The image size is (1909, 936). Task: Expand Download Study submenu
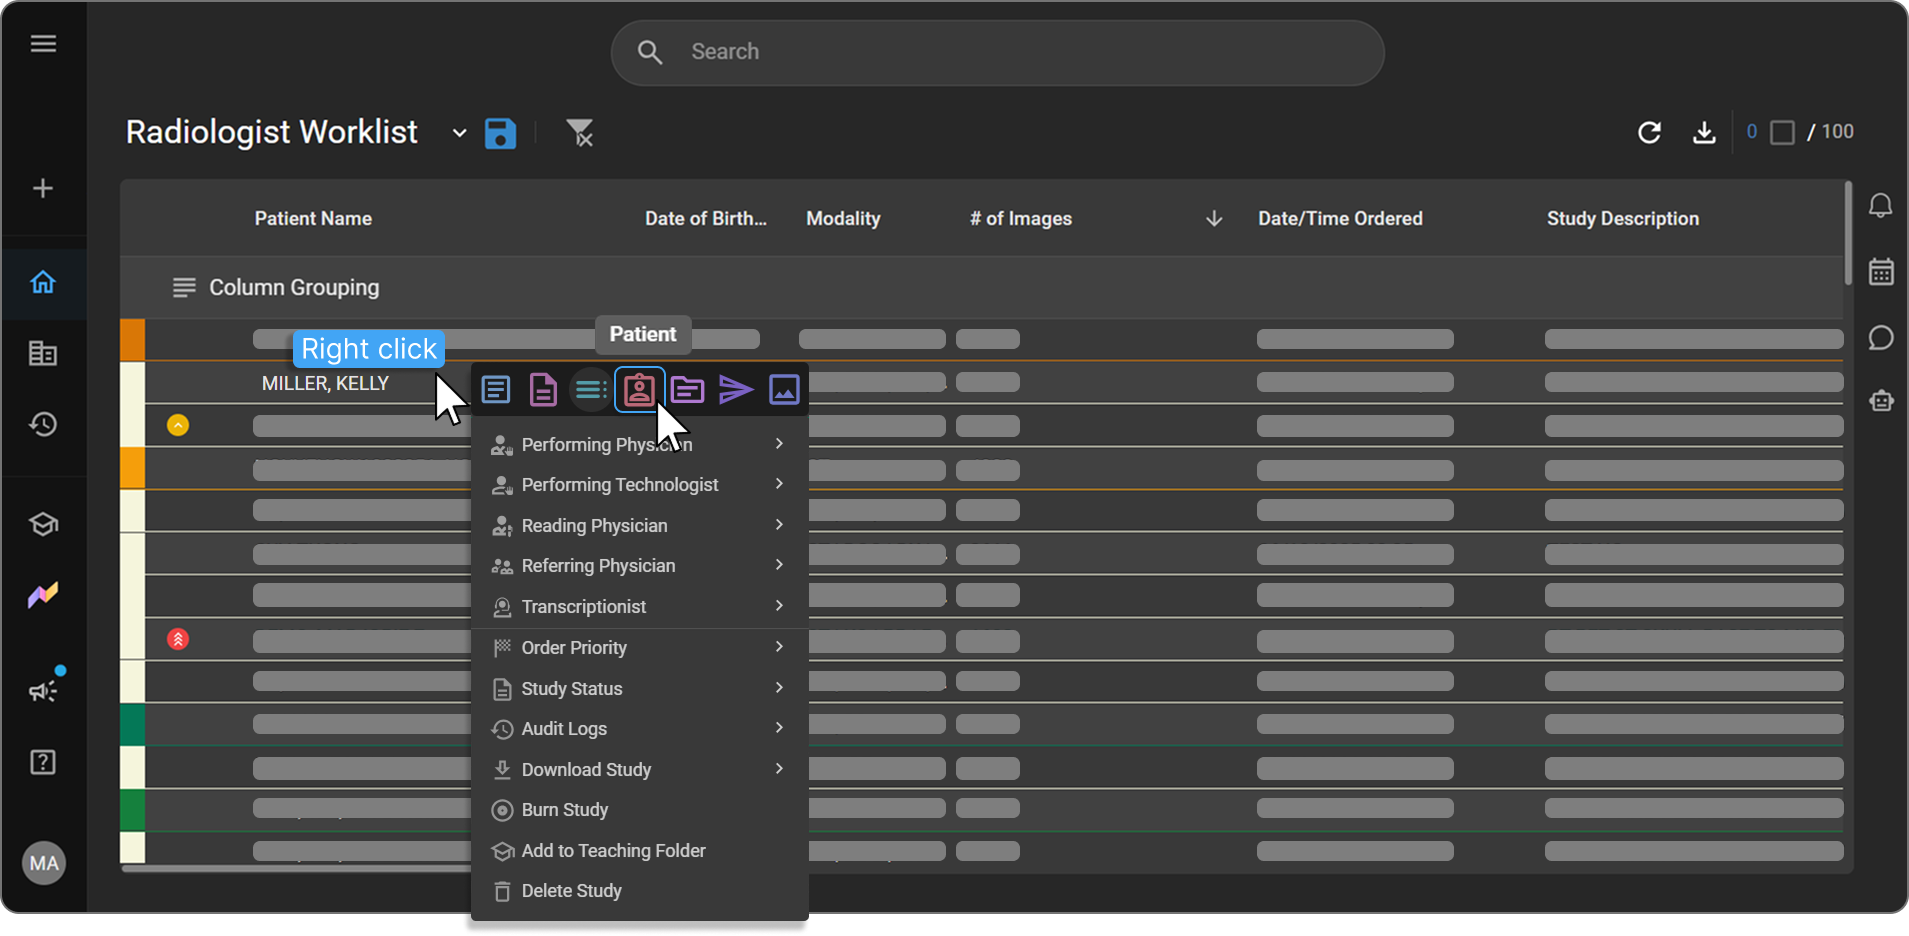pos(639,770)
